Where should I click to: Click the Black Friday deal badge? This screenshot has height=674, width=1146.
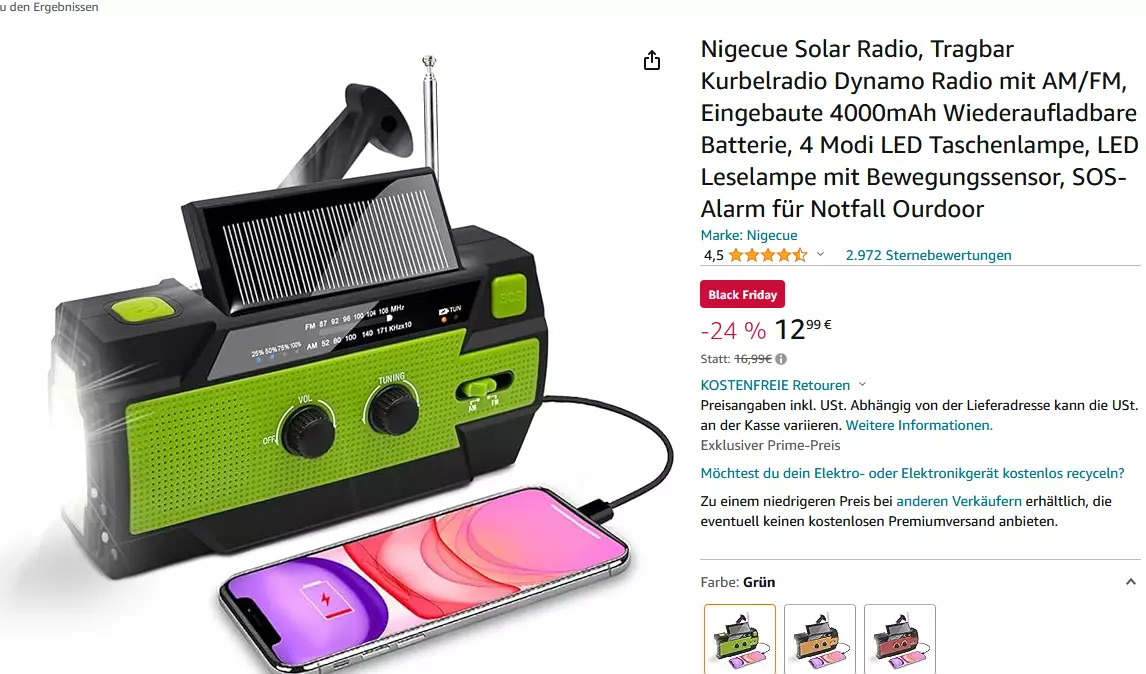[742, 295]
